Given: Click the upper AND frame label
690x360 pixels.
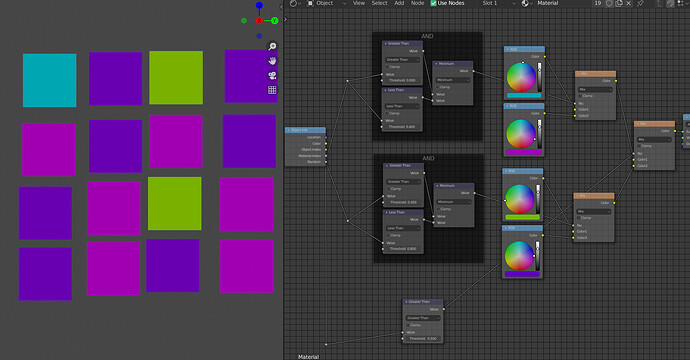Looking at the screenshot, I should coord(427,36).
